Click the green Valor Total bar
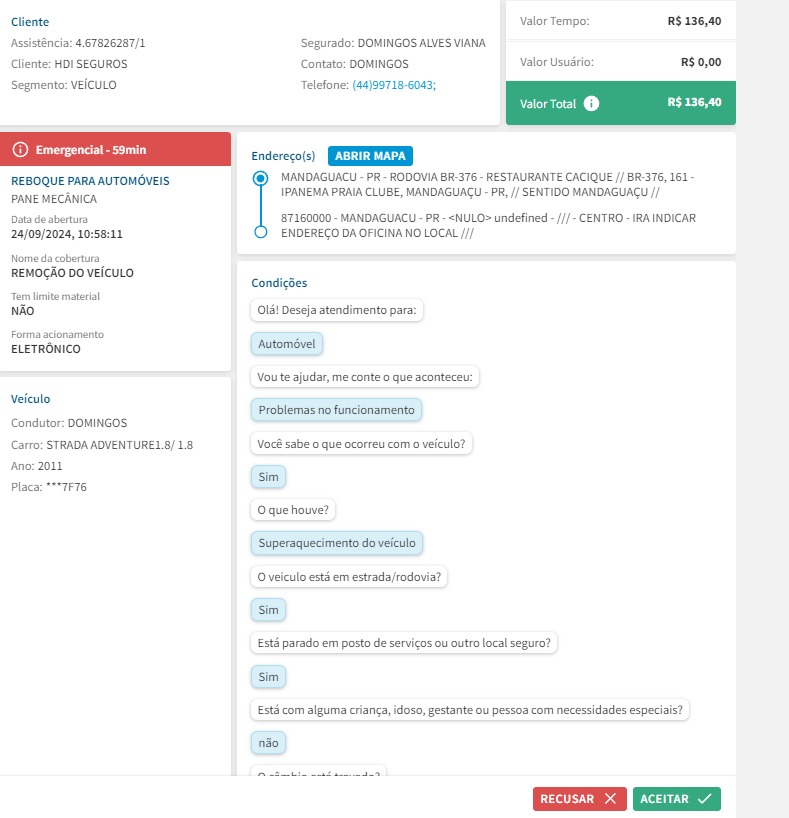The height and width of the screenshot is (818, 789). [x=620, y=103]
